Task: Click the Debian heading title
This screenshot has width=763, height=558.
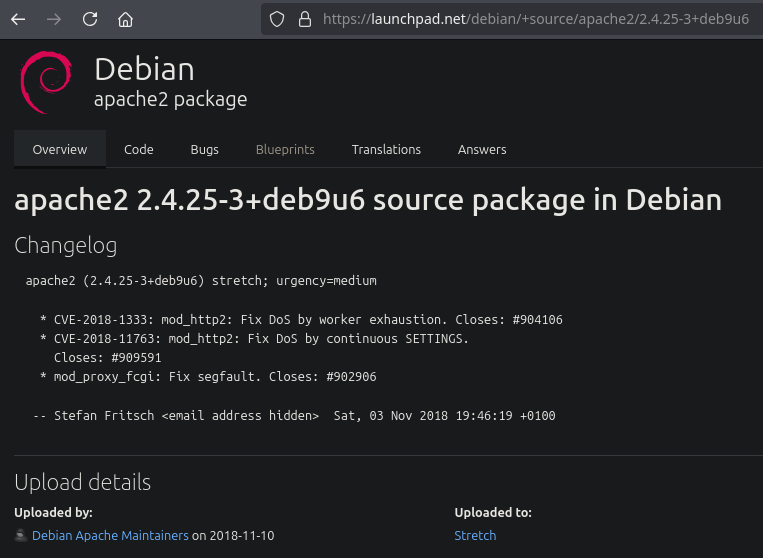Action: click(144, 69)
